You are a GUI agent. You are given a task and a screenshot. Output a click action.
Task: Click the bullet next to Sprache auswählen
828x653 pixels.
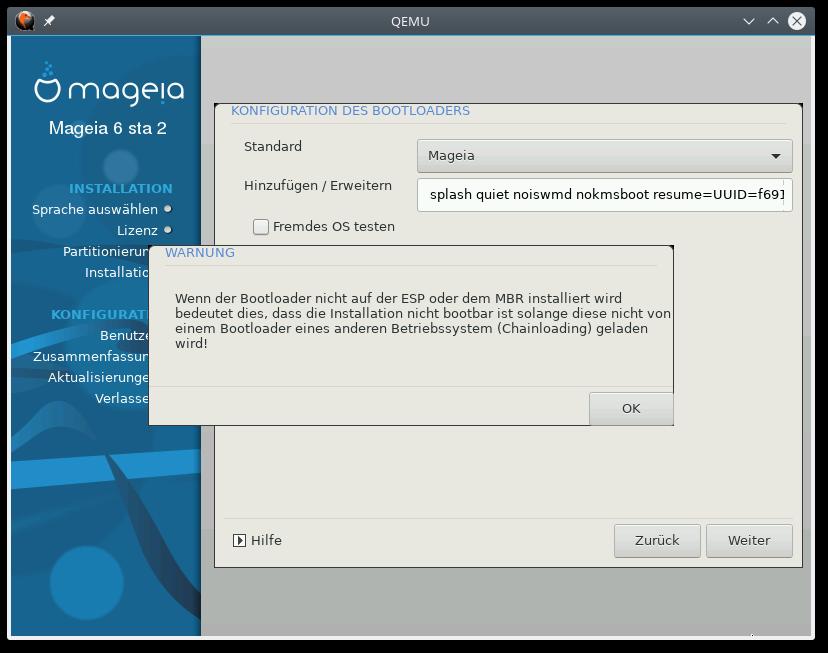168,209
